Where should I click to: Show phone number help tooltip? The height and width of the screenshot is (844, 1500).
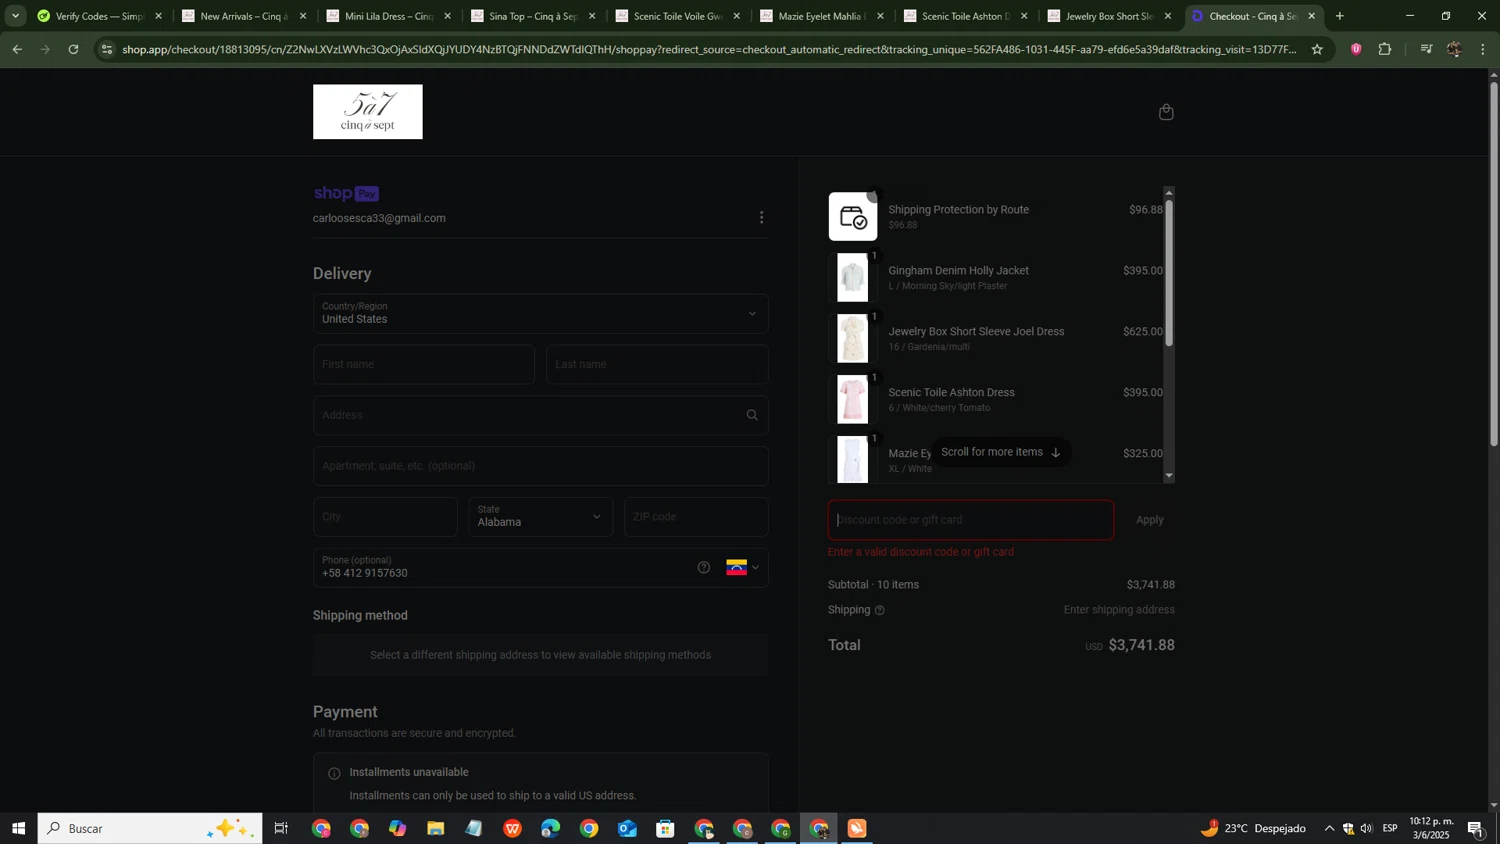(704, 568)
